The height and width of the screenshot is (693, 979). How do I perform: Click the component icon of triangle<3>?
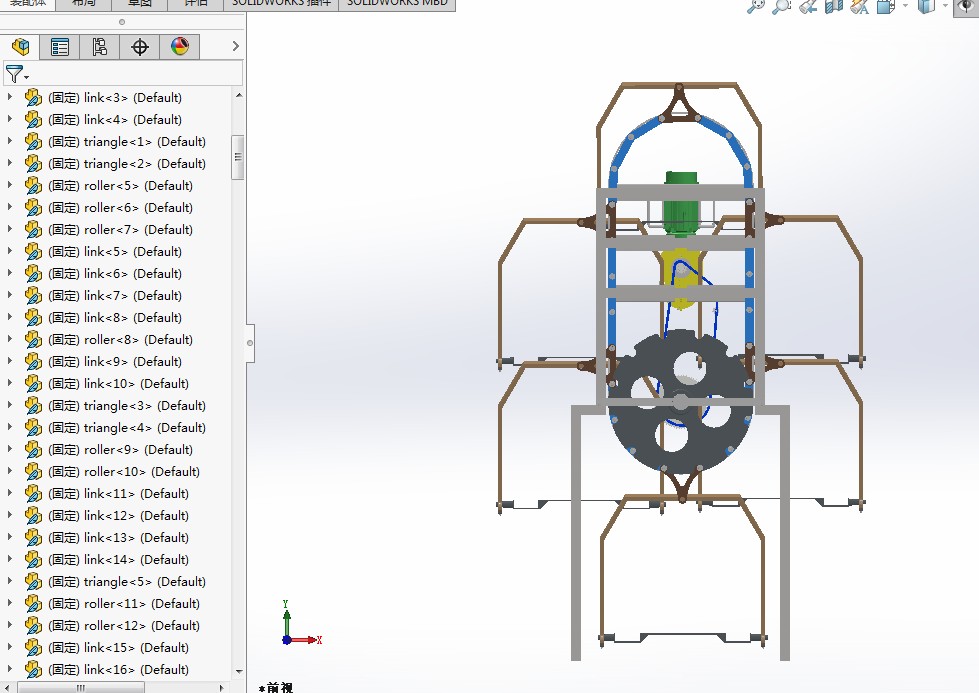pos(33,405)
